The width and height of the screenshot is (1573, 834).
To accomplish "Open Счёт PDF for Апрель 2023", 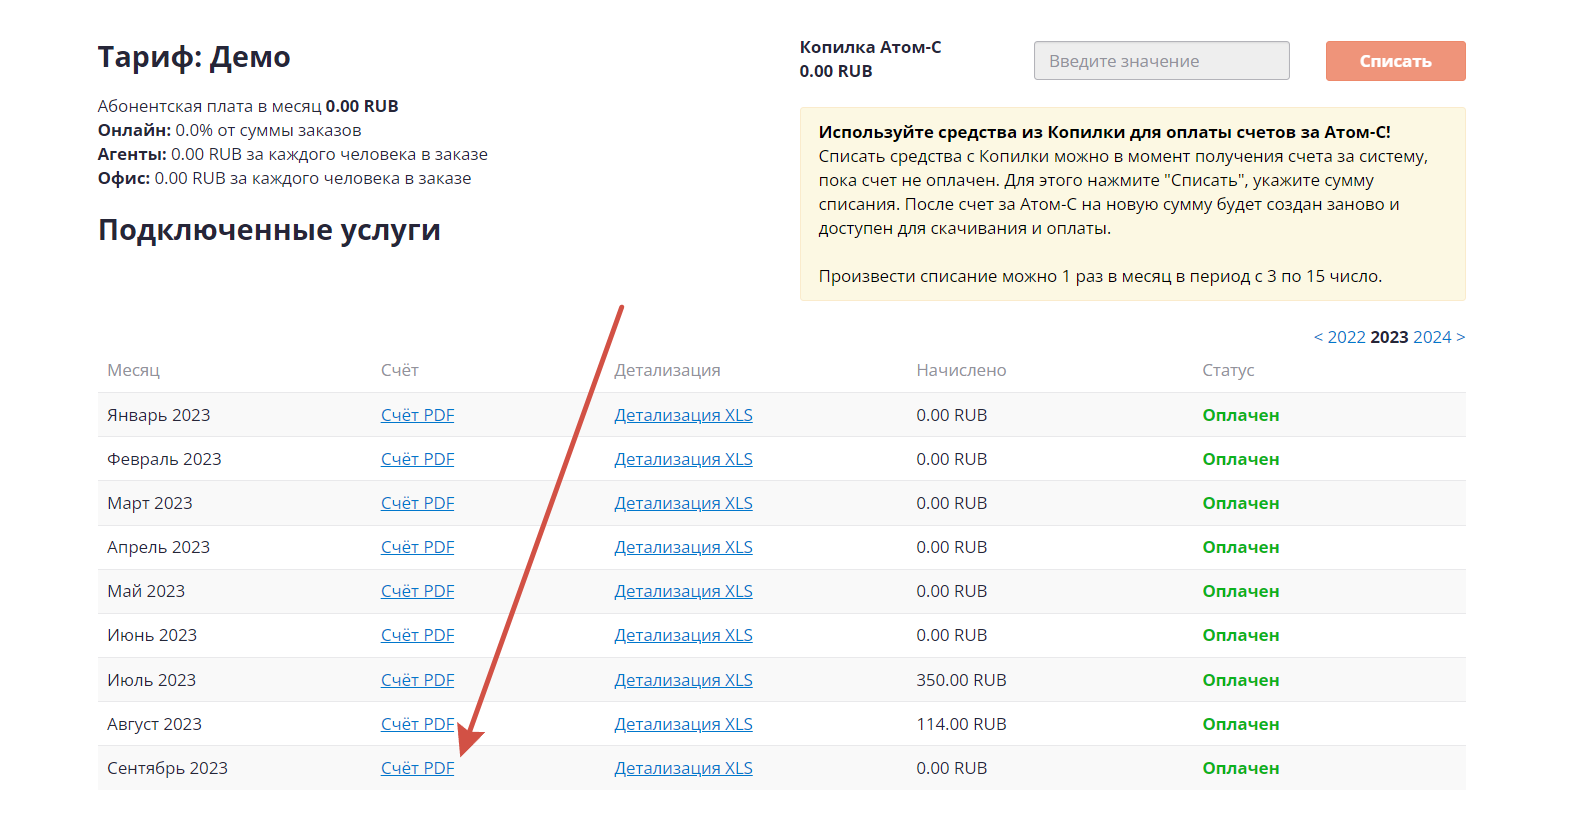I will click(417, 547).
